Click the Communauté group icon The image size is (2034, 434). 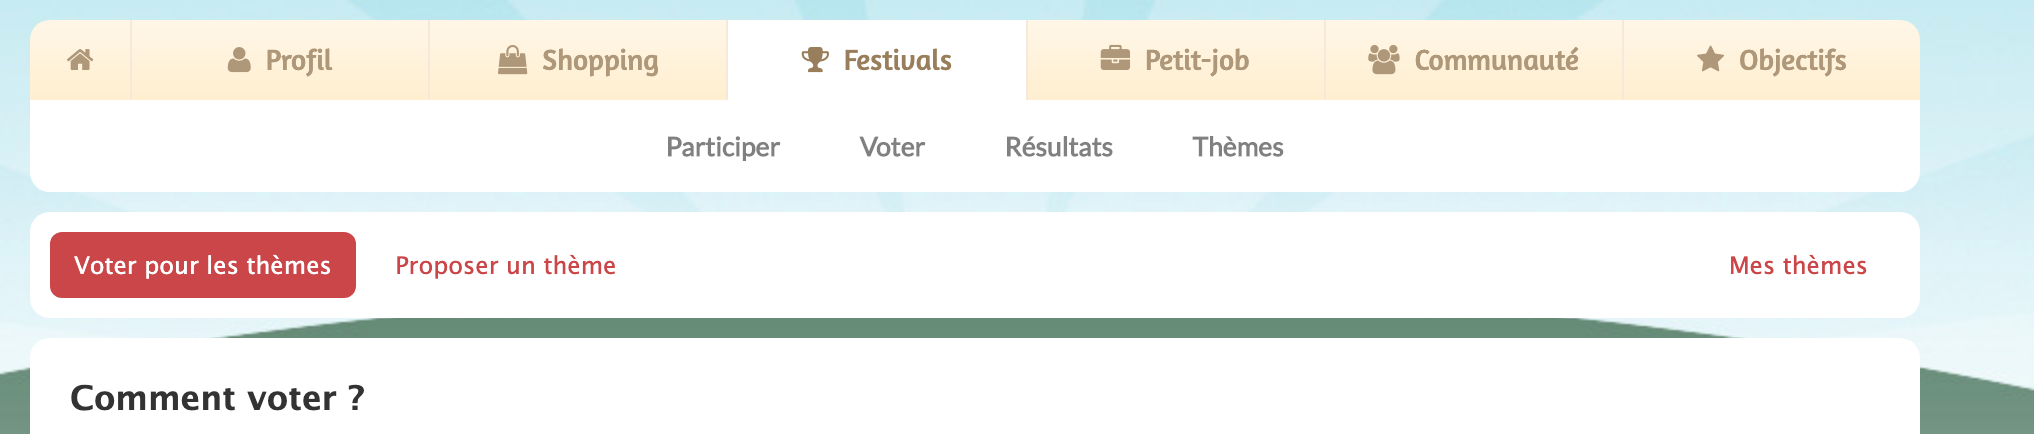point(1383,60)
